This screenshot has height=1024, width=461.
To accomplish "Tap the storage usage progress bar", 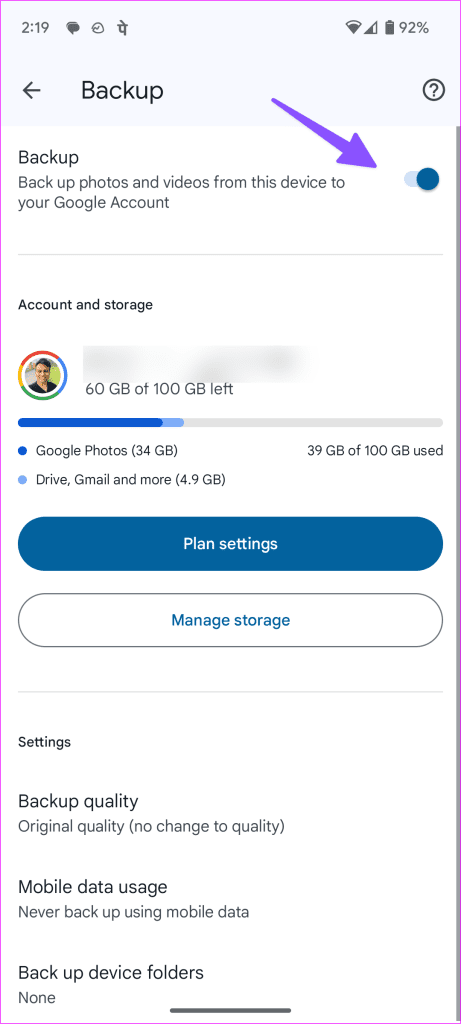I will point(230,423).
